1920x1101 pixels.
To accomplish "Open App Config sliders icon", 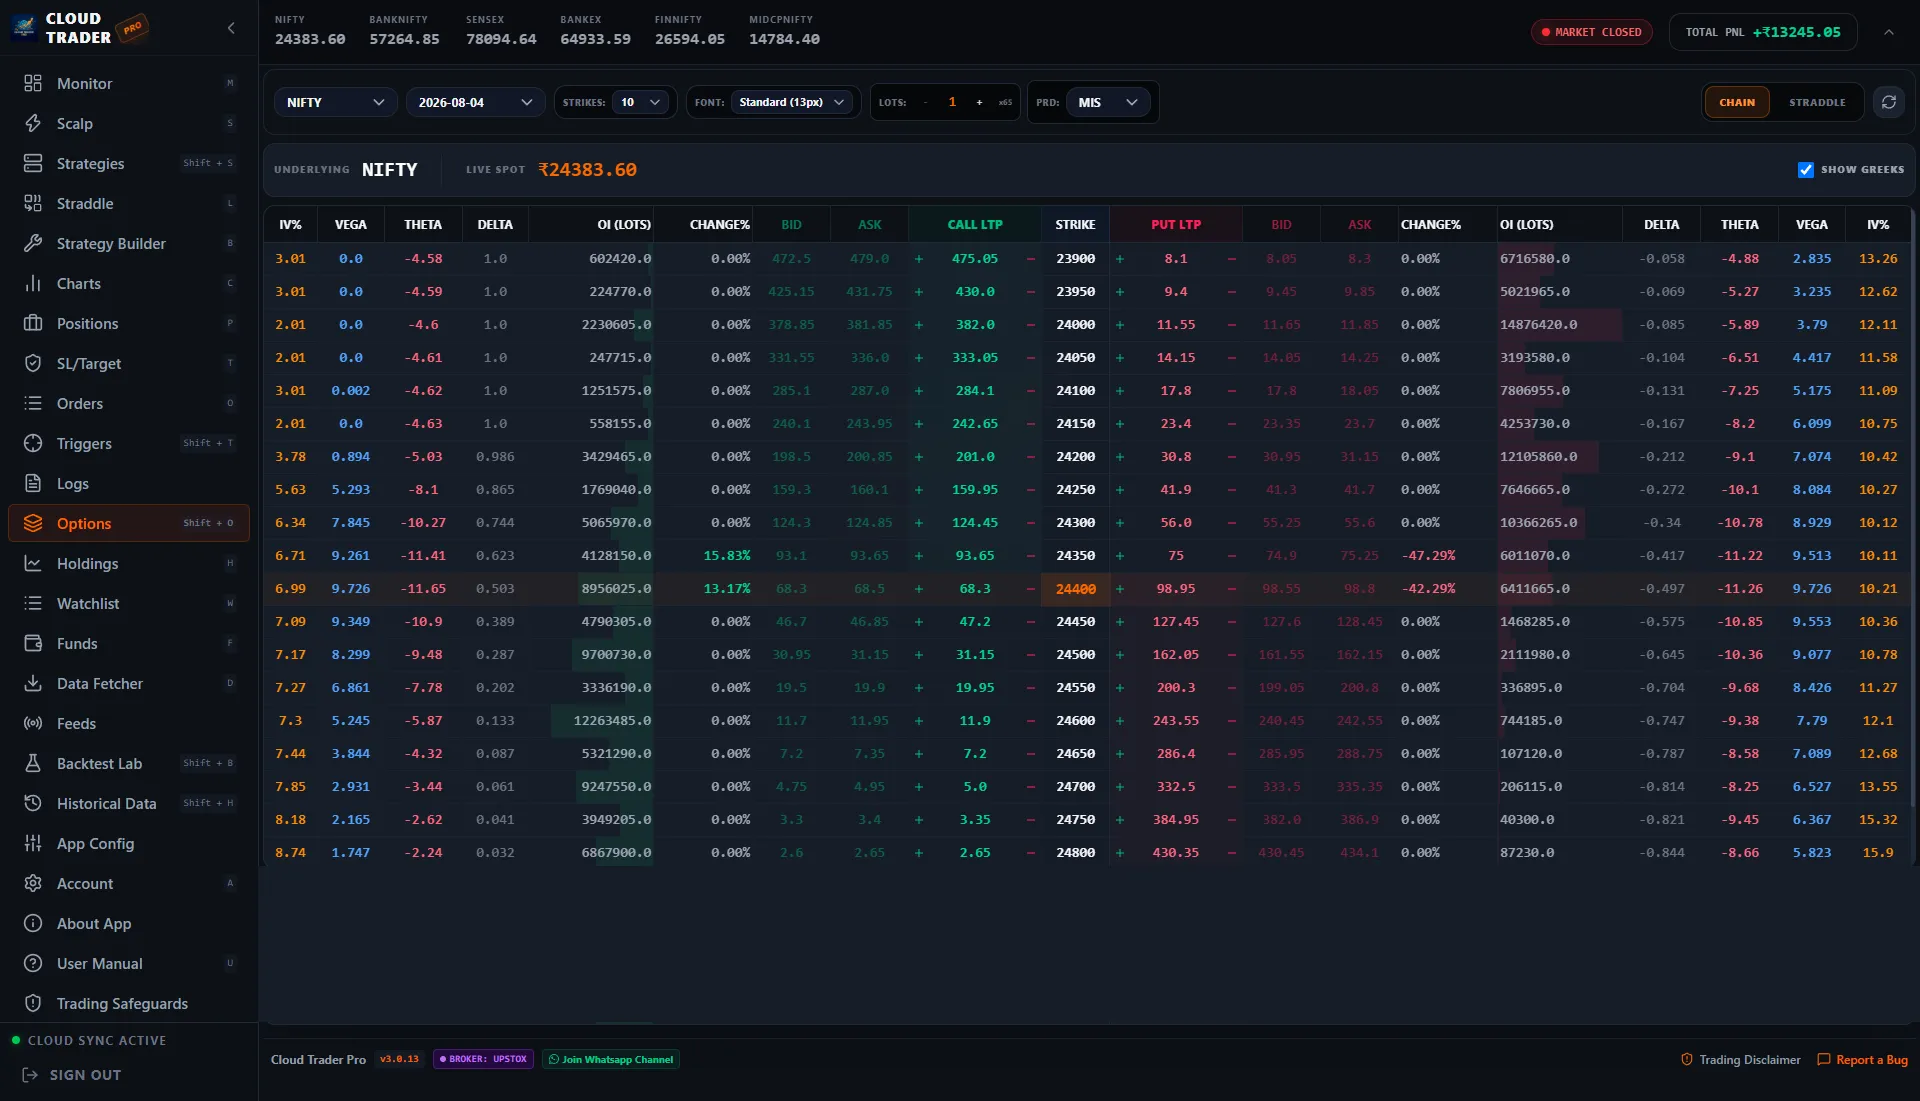I will [x=33, y=843].
